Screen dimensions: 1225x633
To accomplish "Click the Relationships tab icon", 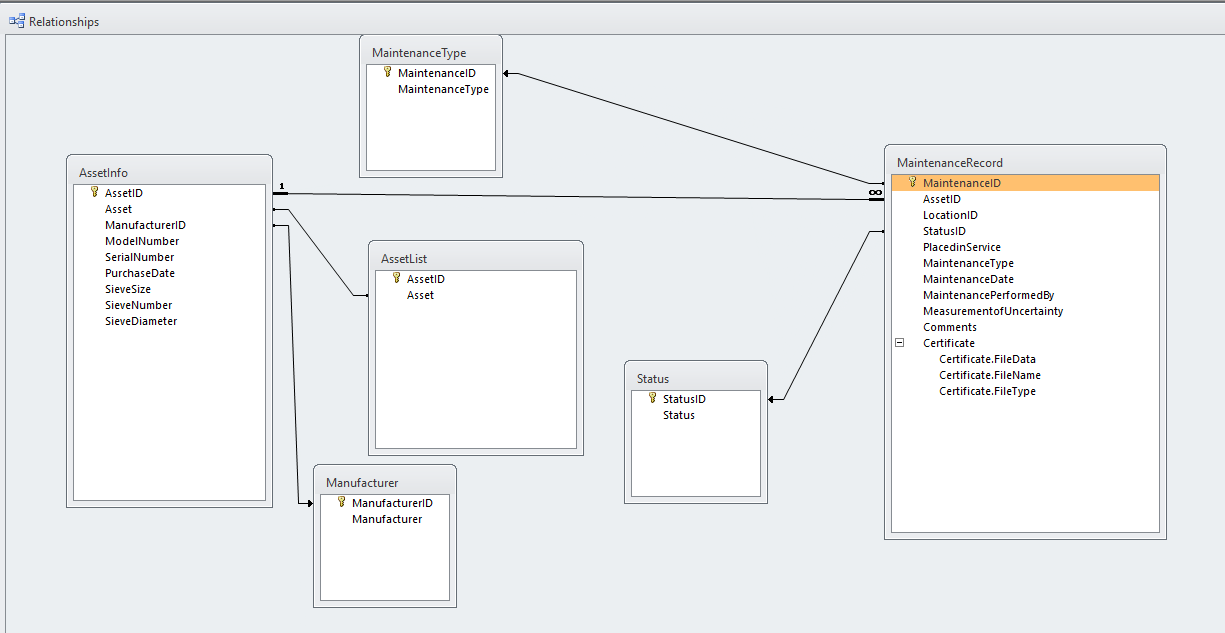I will (17, 21).
